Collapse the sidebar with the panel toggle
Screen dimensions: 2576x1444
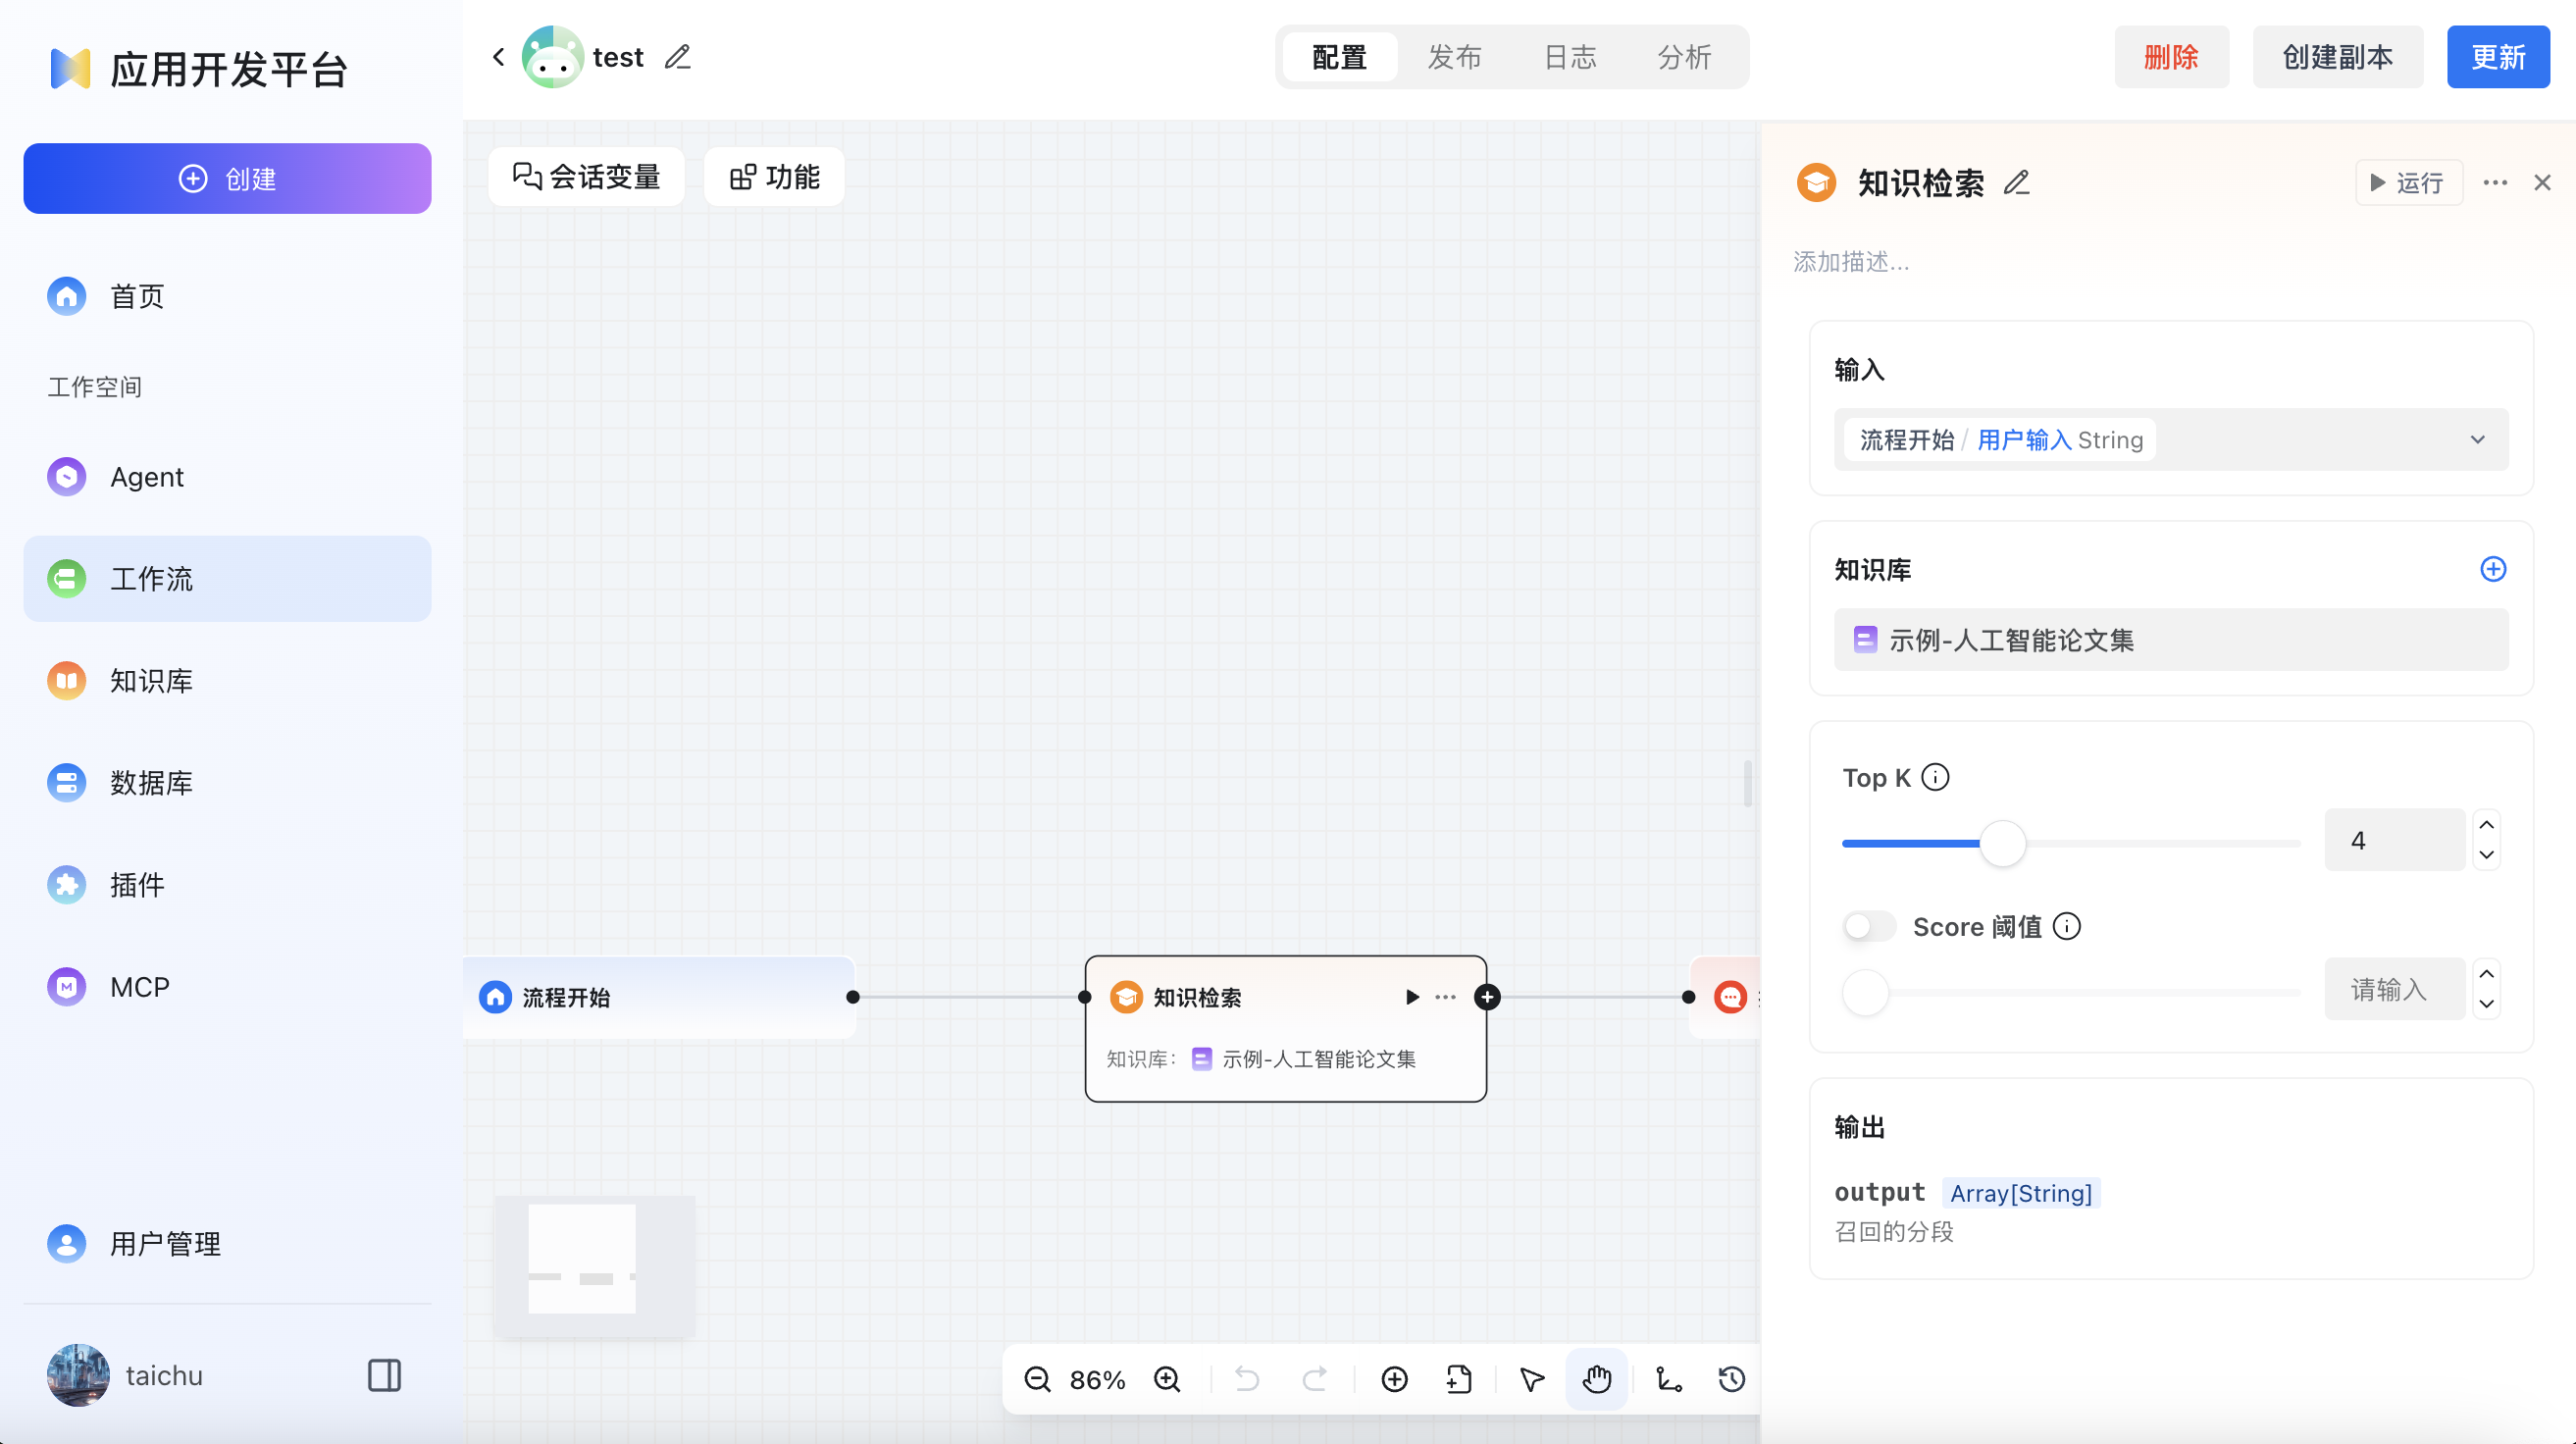(x=384, y=1375)
